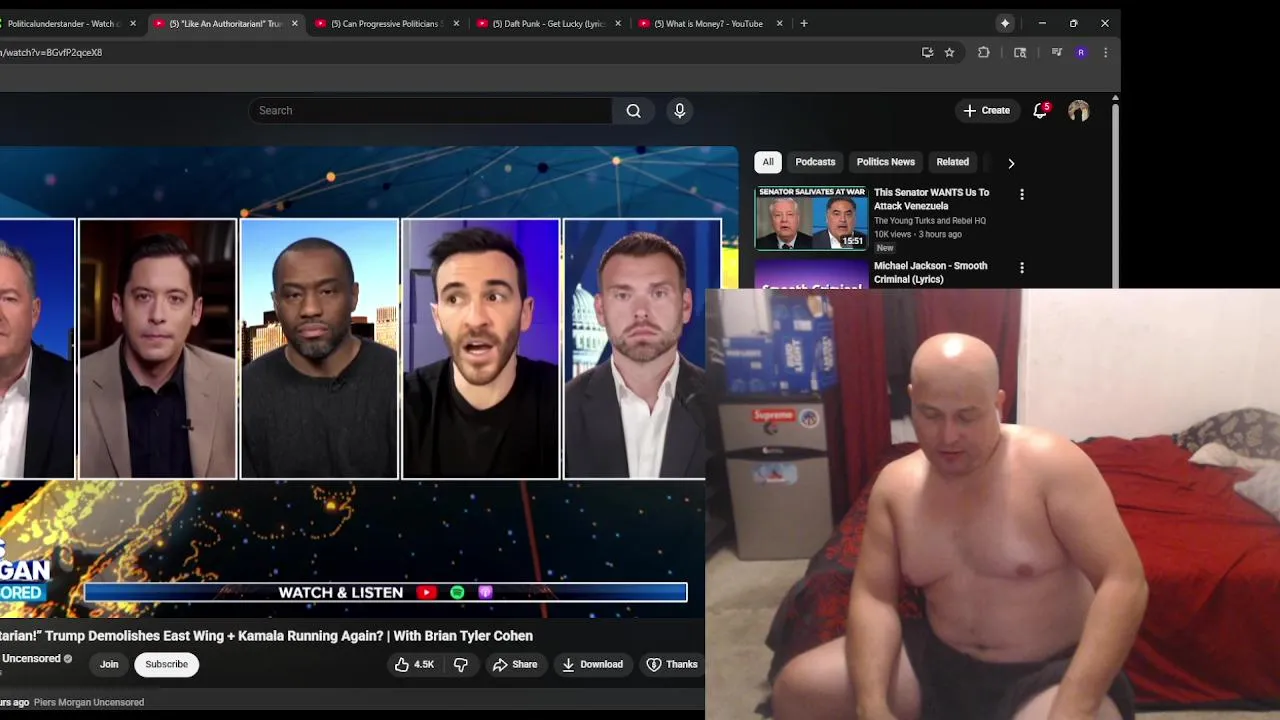Bookmark this page with the star icon
The image size is (1280, 720).
point(950,52)
